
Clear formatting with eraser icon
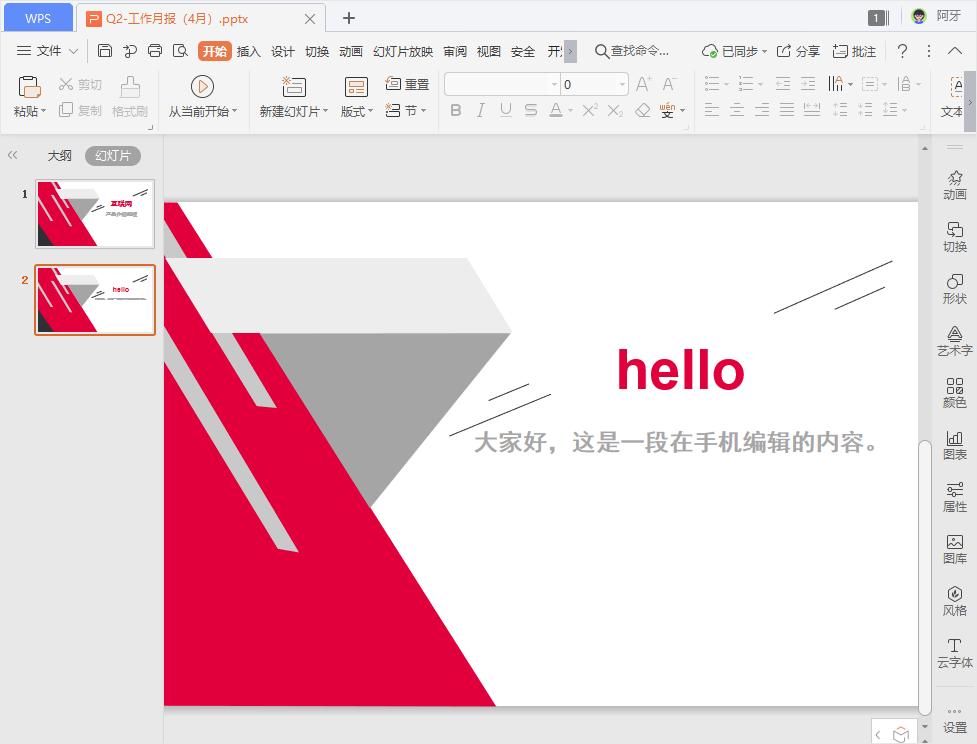[642, 110]
